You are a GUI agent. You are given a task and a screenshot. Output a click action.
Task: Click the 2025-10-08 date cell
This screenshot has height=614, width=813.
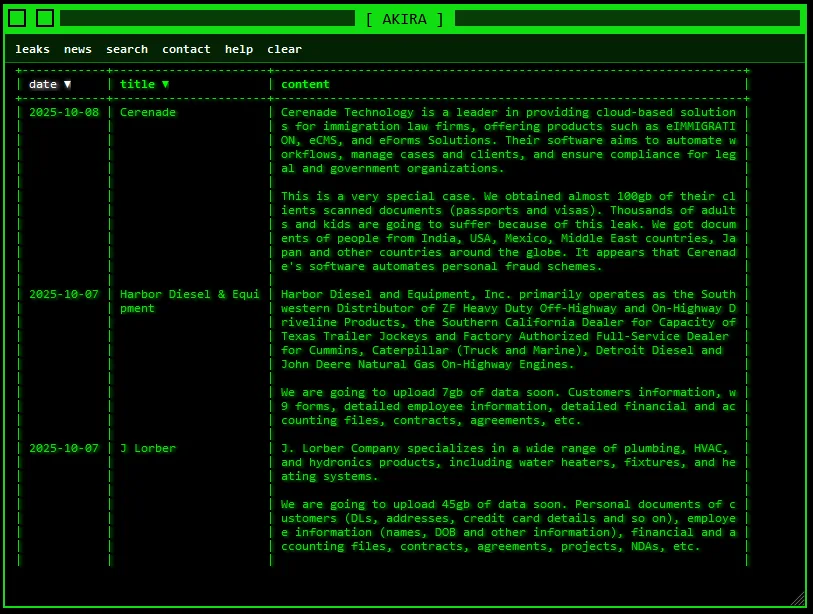coord(64,112)
